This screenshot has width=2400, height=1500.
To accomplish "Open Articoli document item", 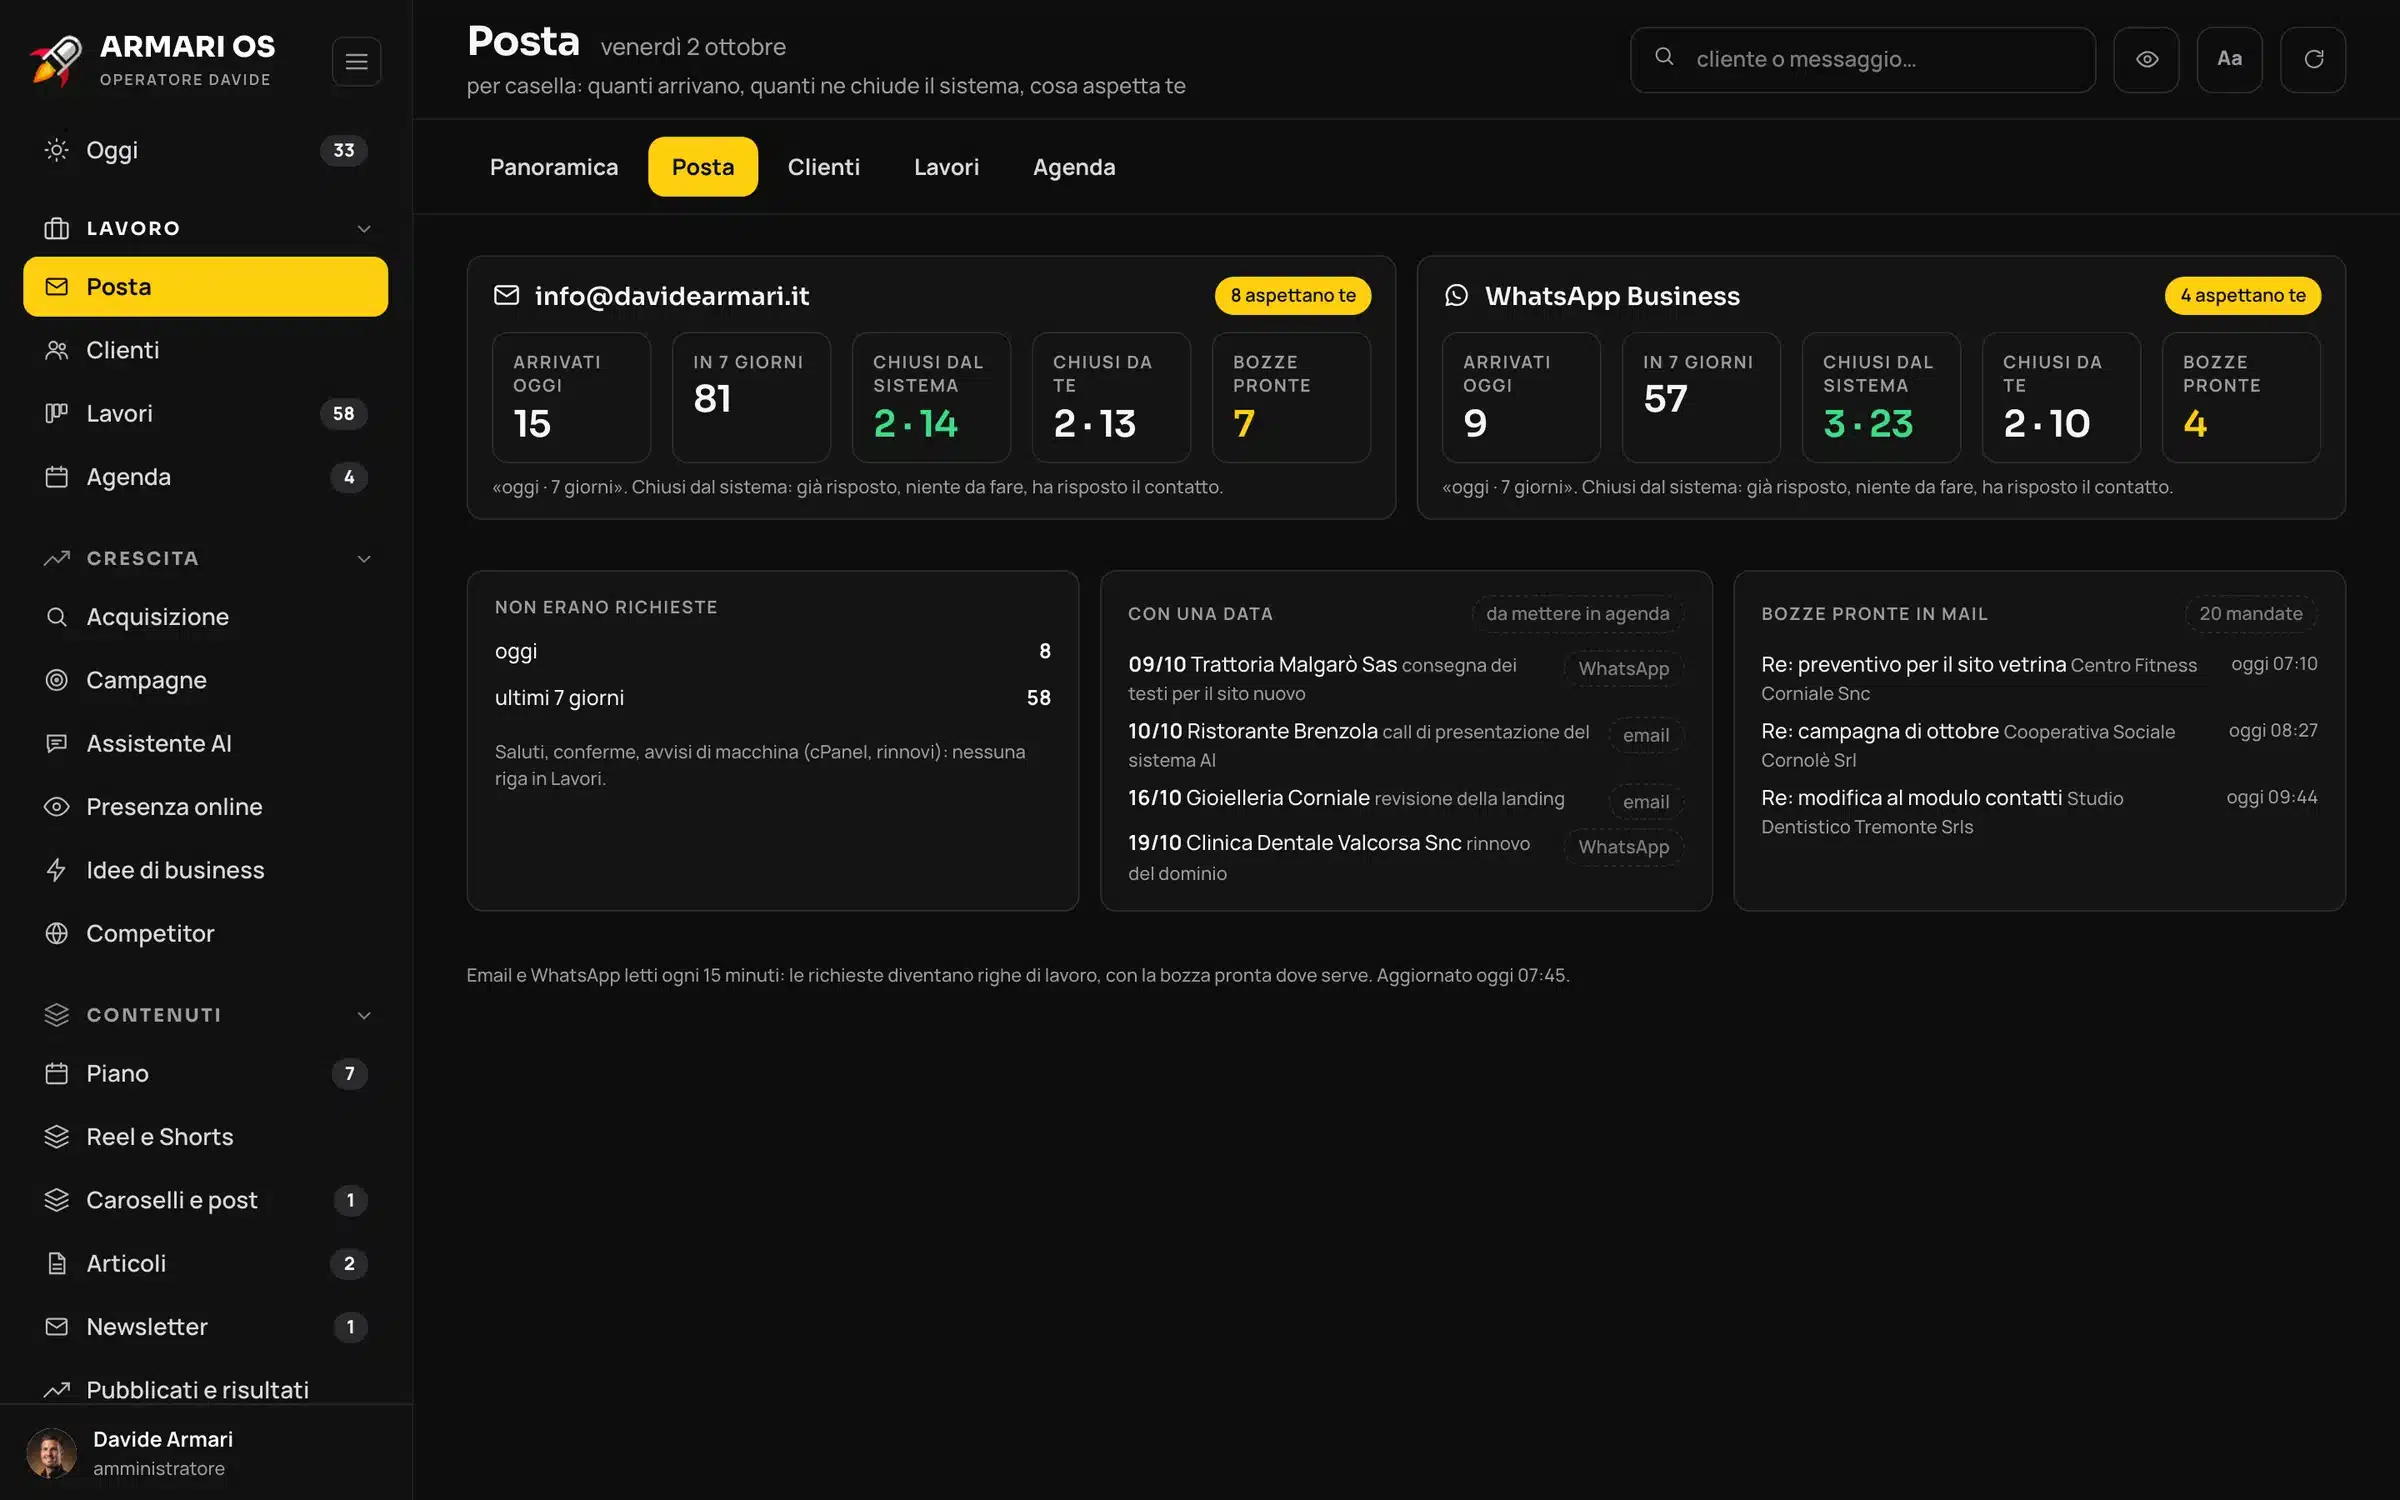I will click(205, 1263).
